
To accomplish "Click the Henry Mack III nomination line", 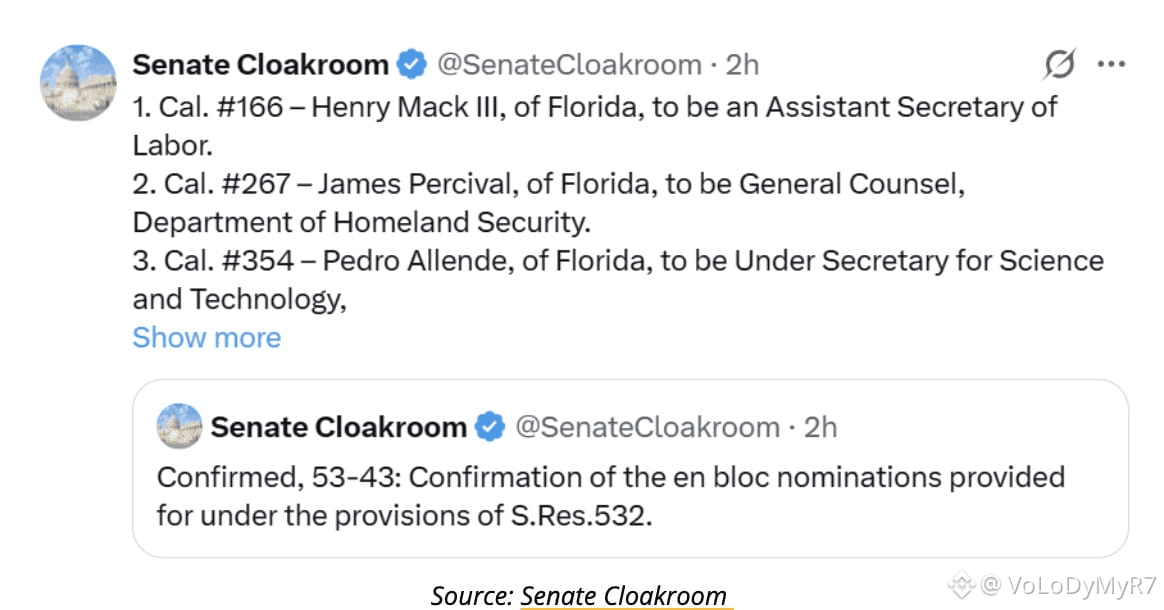I will (x=594, y=107).
